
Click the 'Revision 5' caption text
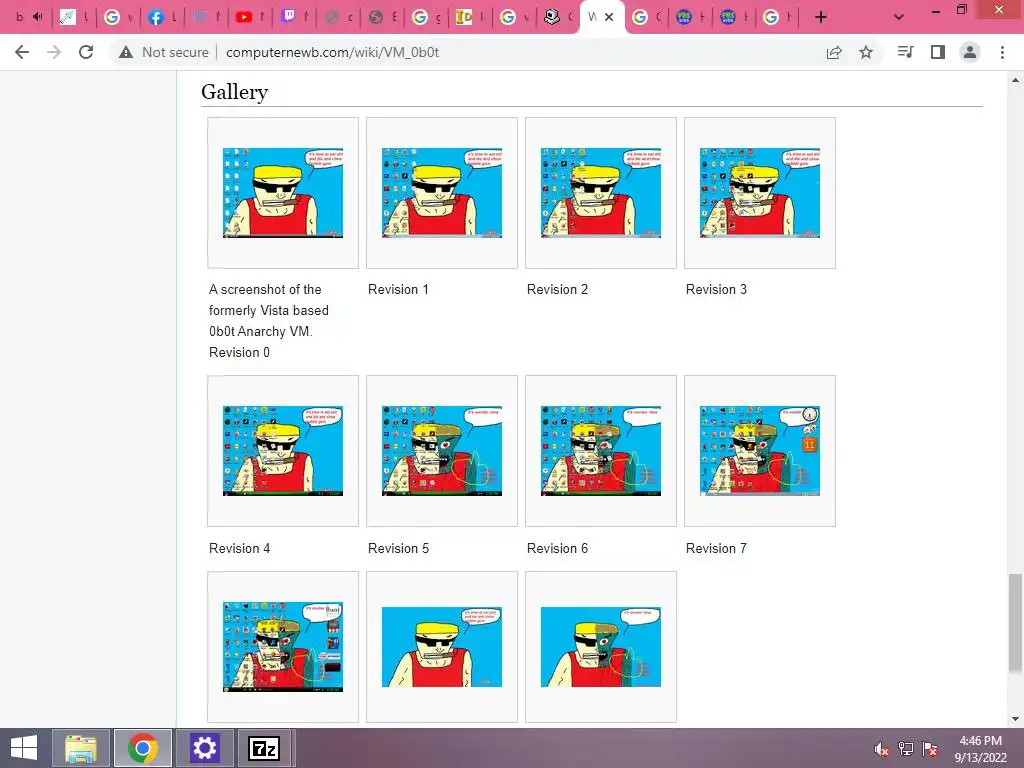[398, 549]
